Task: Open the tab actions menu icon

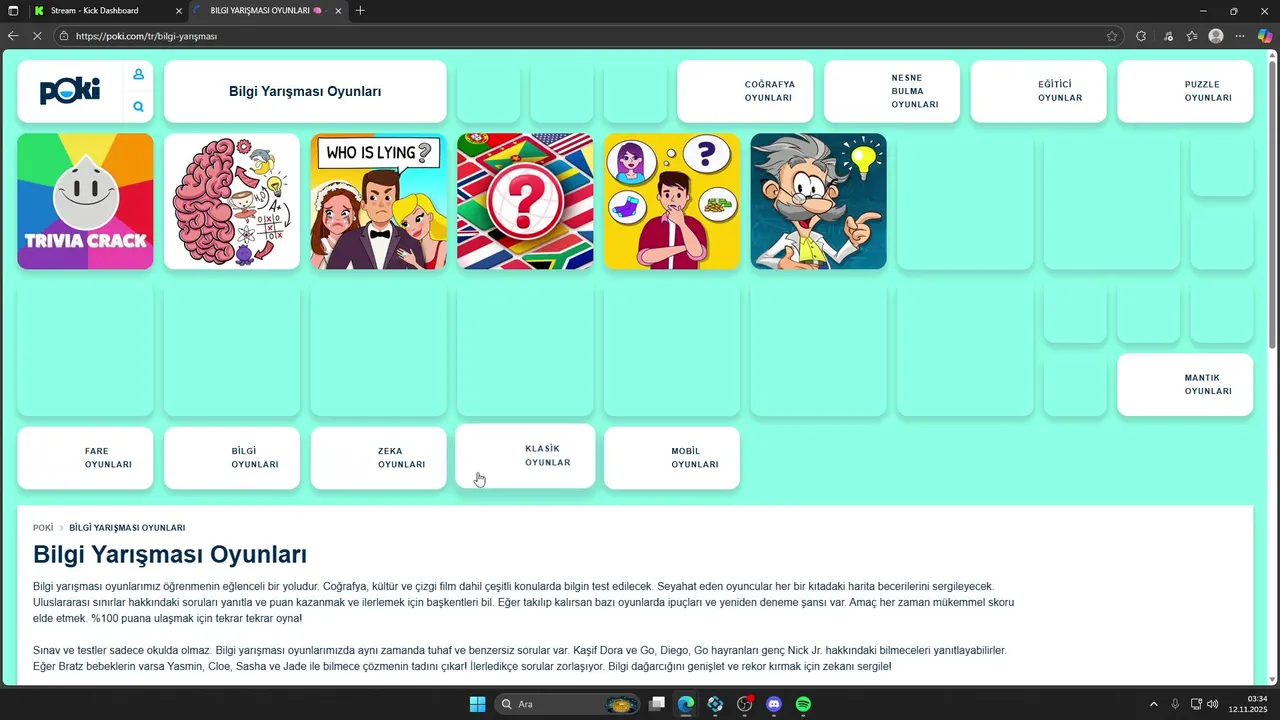Action: click(13, 11)
